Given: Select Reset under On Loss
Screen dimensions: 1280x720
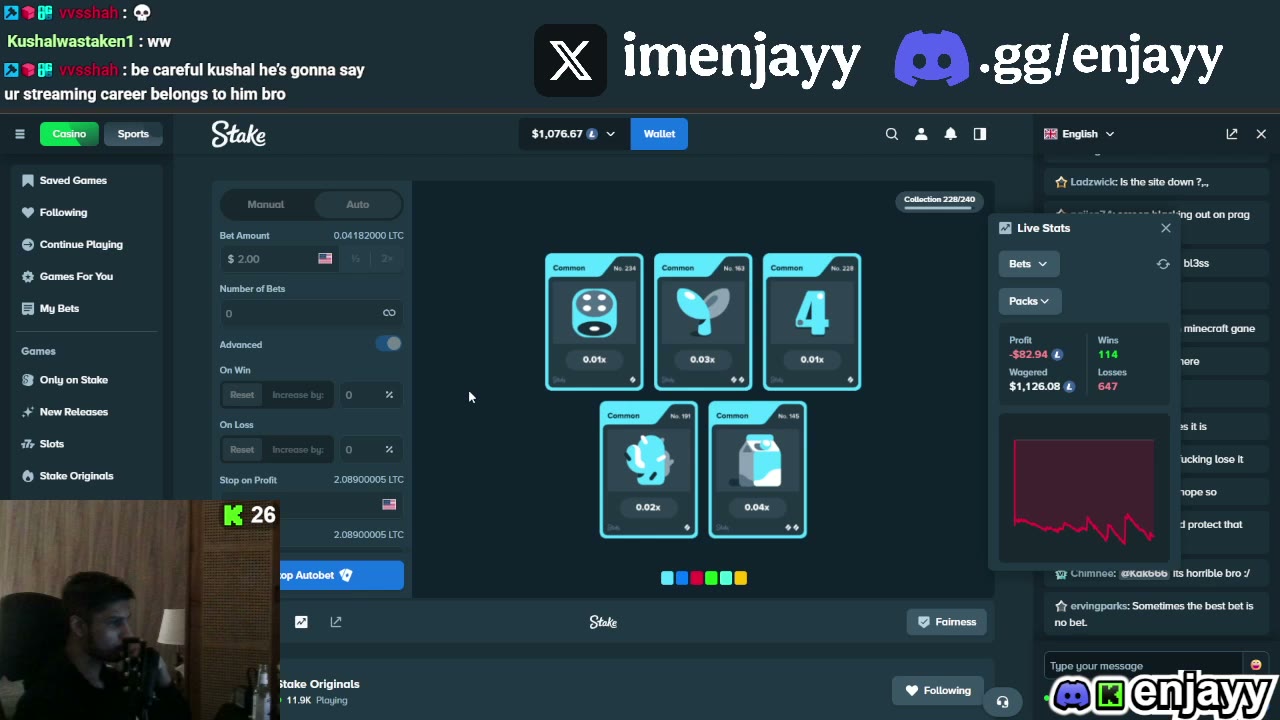Looking at the screenshot, I should [242, 450].
